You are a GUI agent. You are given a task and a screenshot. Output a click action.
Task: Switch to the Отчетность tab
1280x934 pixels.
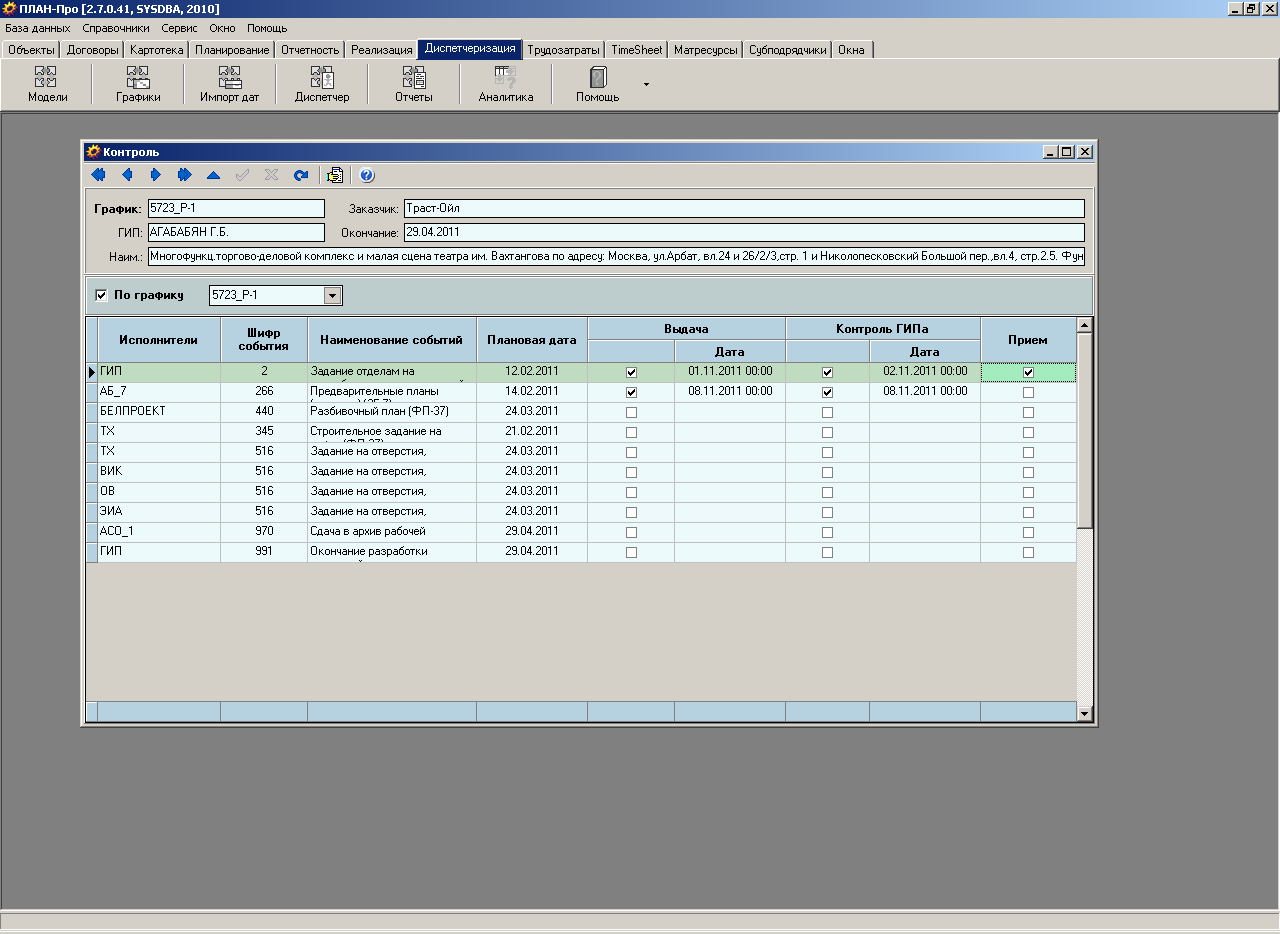point(310,49)
